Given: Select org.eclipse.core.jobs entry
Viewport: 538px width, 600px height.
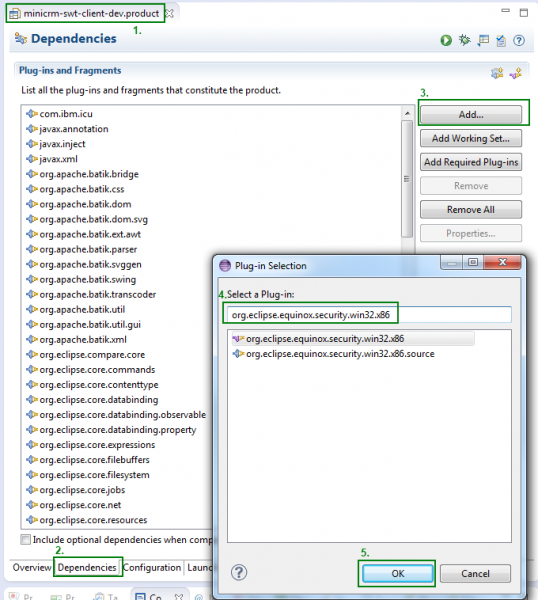Looking at the screenshot, I should 75,490.
